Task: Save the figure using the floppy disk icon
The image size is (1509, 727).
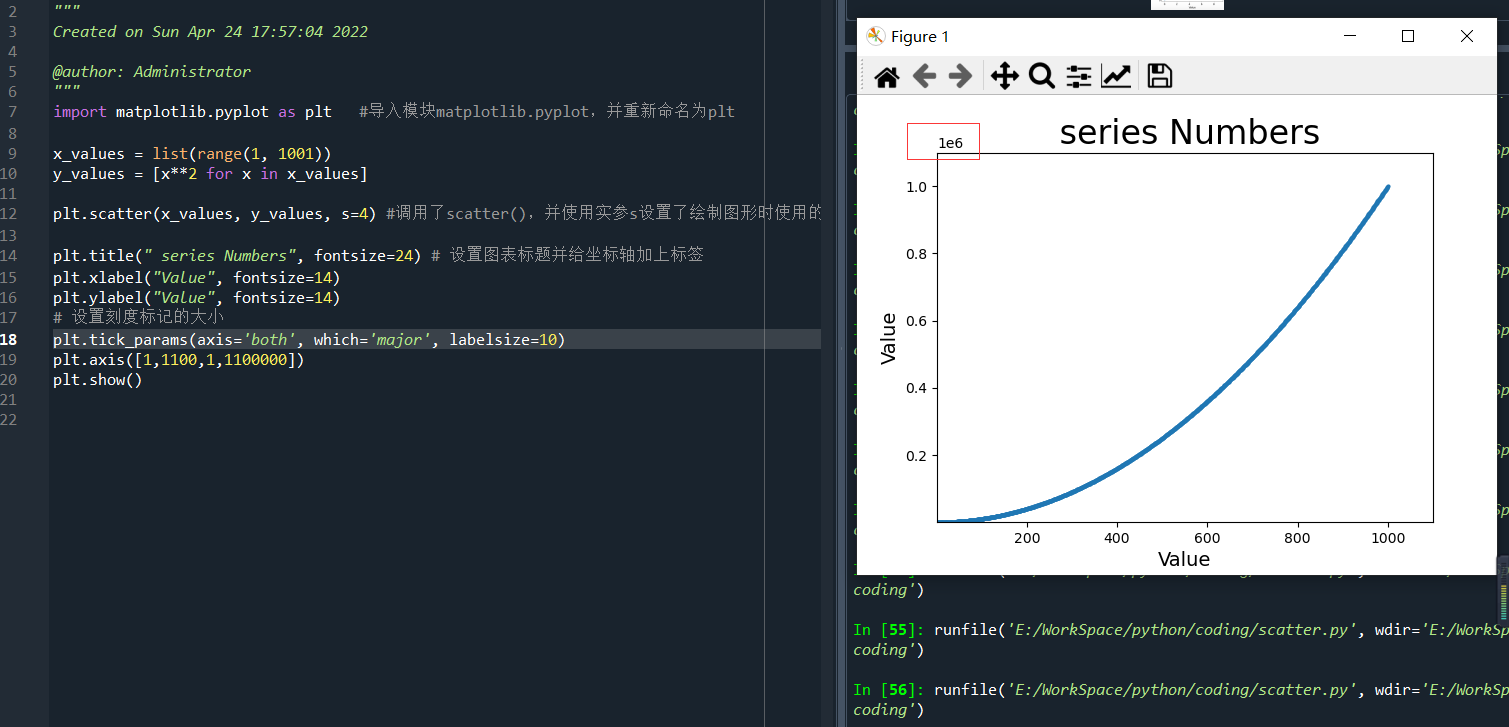Action: click(1159, 75)
